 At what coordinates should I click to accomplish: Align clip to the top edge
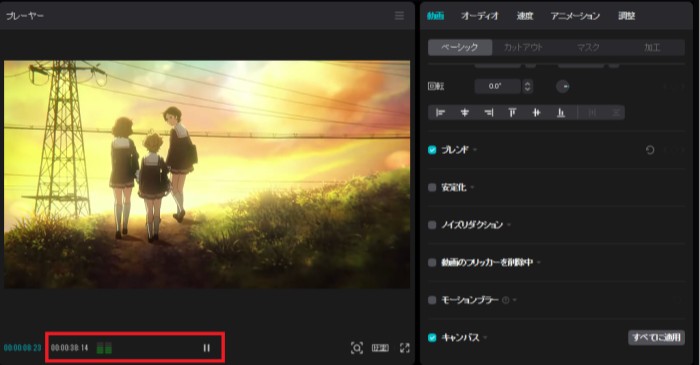coord(512,113)
